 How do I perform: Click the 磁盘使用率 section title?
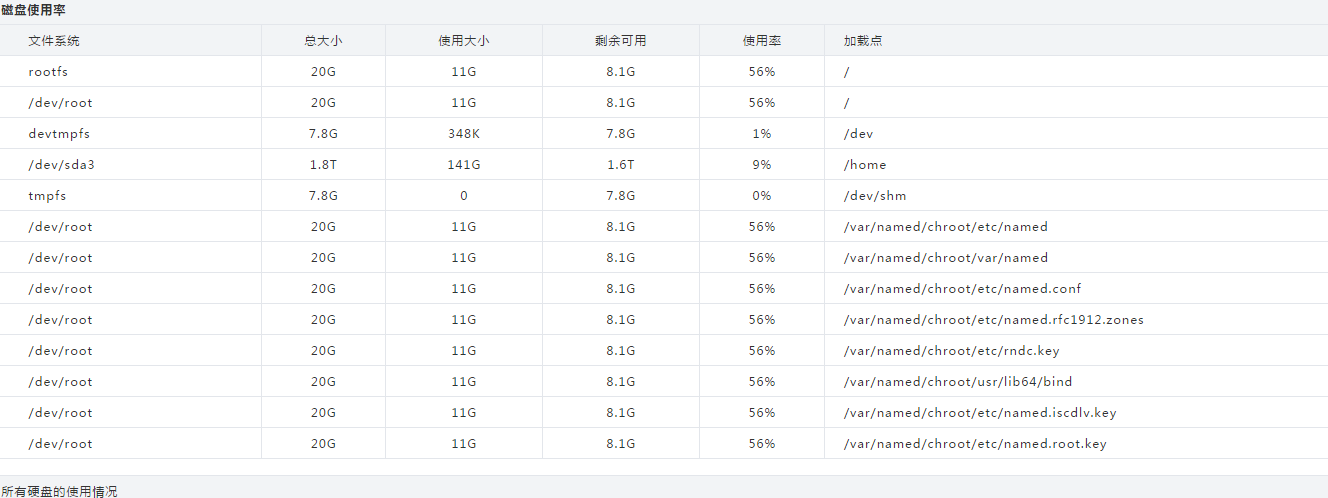(35, 10)
